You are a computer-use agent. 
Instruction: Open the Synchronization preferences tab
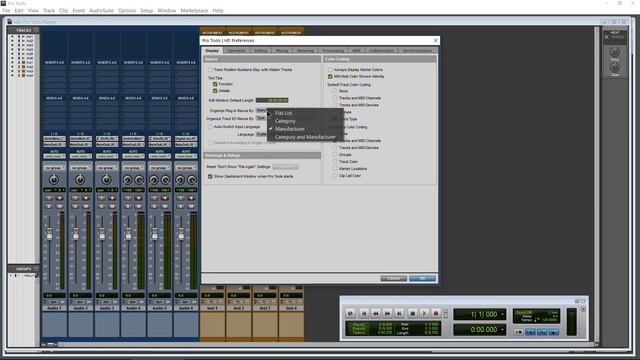(x=417, y=51)
